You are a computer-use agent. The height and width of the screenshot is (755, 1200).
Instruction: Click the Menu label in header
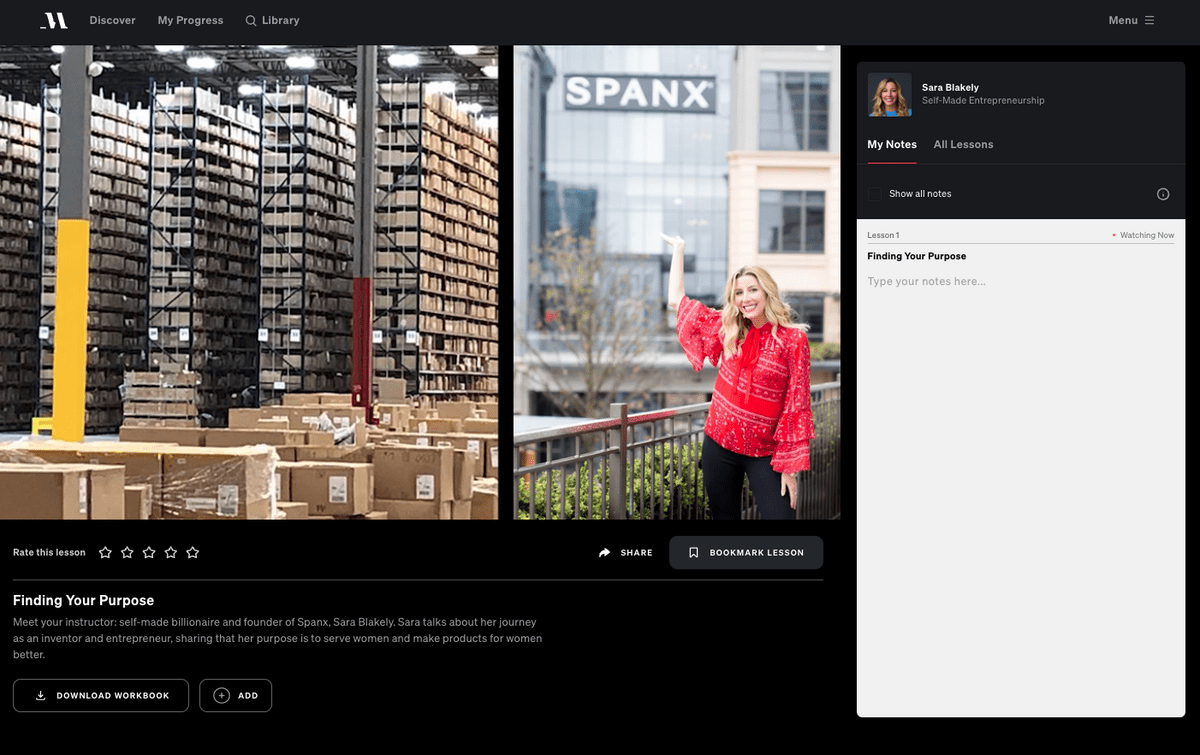(x=1123, y=20)
